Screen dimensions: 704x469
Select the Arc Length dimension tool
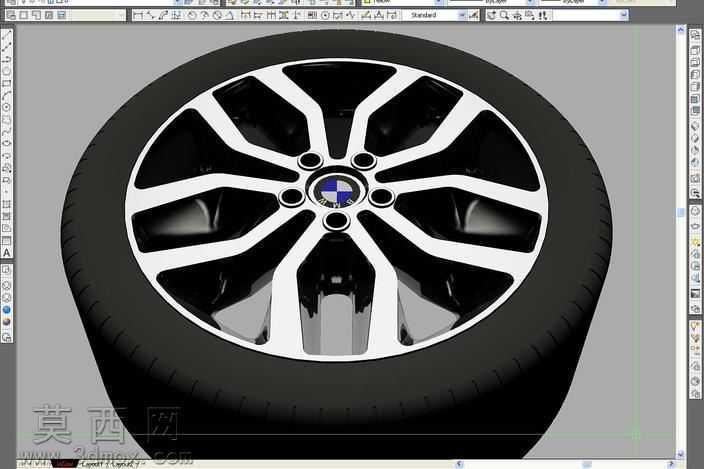pos(163,16)
